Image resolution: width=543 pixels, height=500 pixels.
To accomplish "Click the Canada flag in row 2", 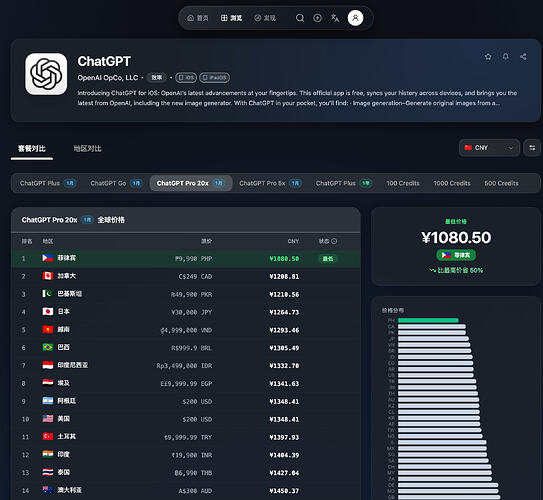I will point(48,276).
